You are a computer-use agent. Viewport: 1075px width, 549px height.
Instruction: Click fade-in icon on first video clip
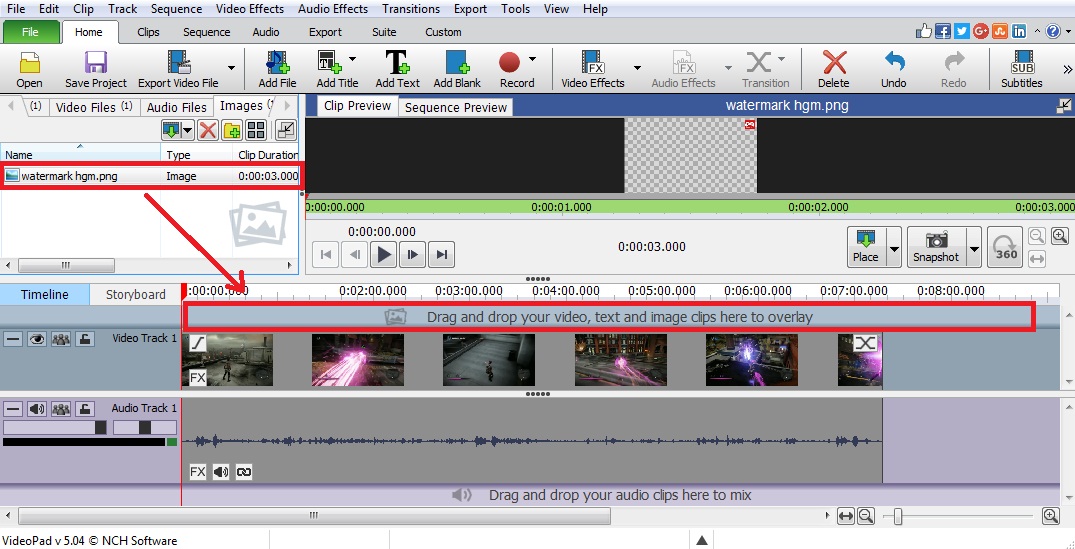[197, 343]
